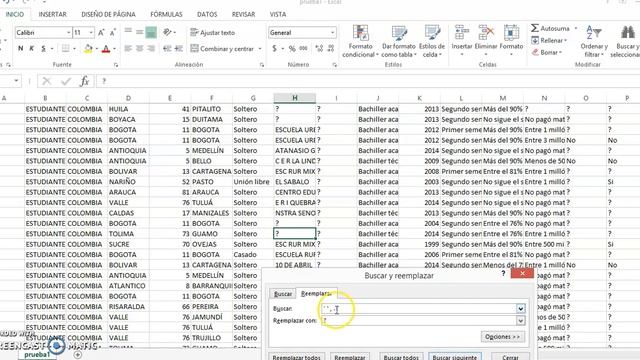The image size is (640, 360).
Task: Select column H header
Action: 295,98
